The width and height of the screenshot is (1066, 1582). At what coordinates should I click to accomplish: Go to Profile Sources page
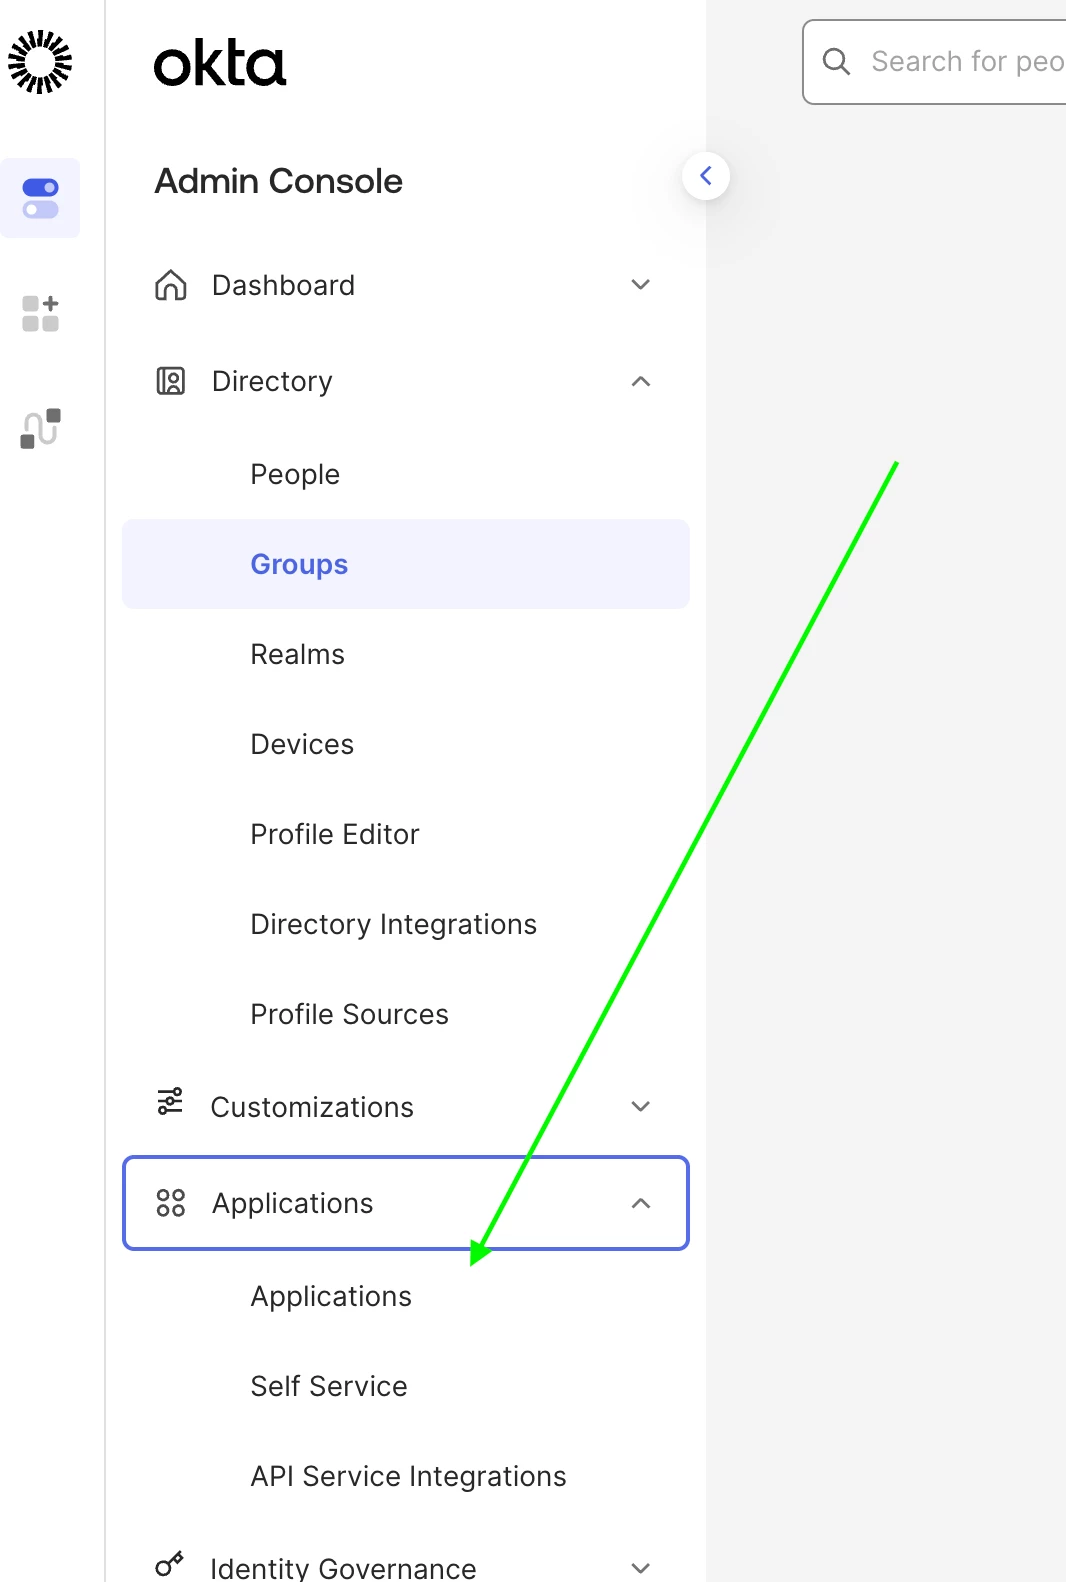(406, 1014)
